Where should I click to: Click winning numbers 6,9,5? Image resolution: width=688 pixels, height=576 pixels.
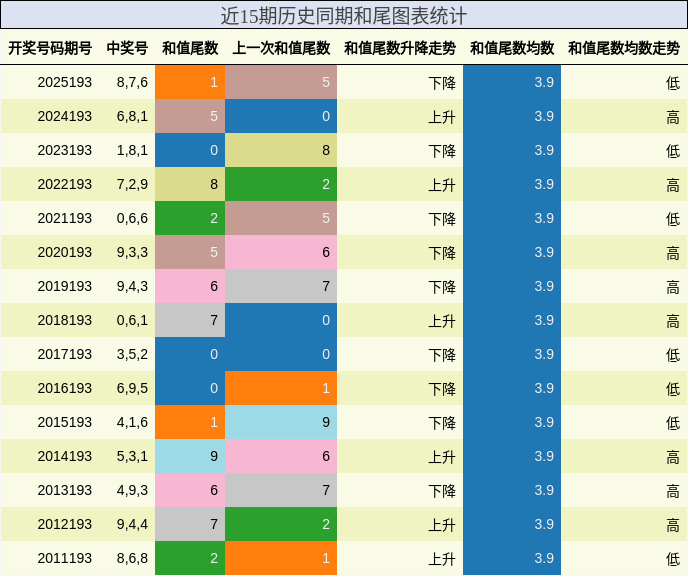(132, 388)
